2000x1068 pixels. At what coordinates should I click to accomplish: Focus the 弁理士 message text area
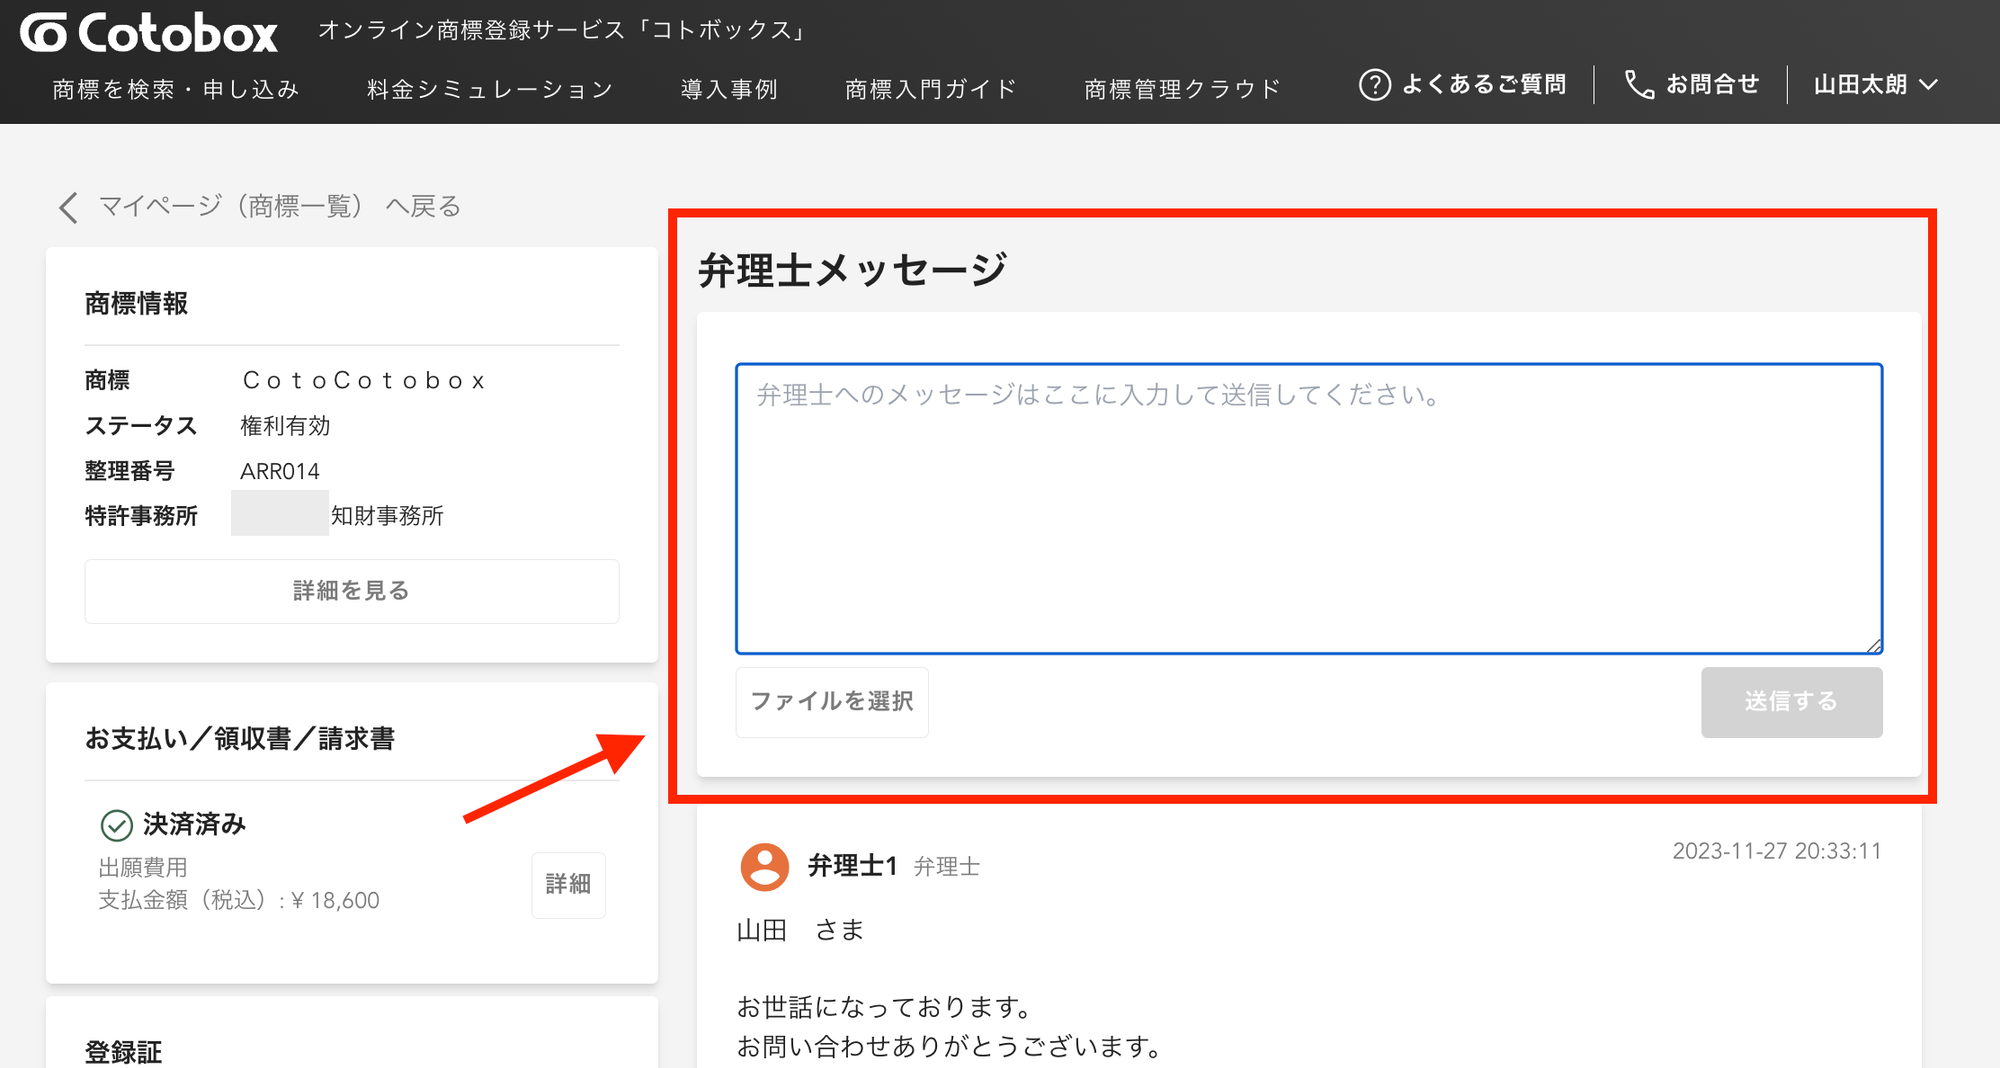(x=1309, y=509)
